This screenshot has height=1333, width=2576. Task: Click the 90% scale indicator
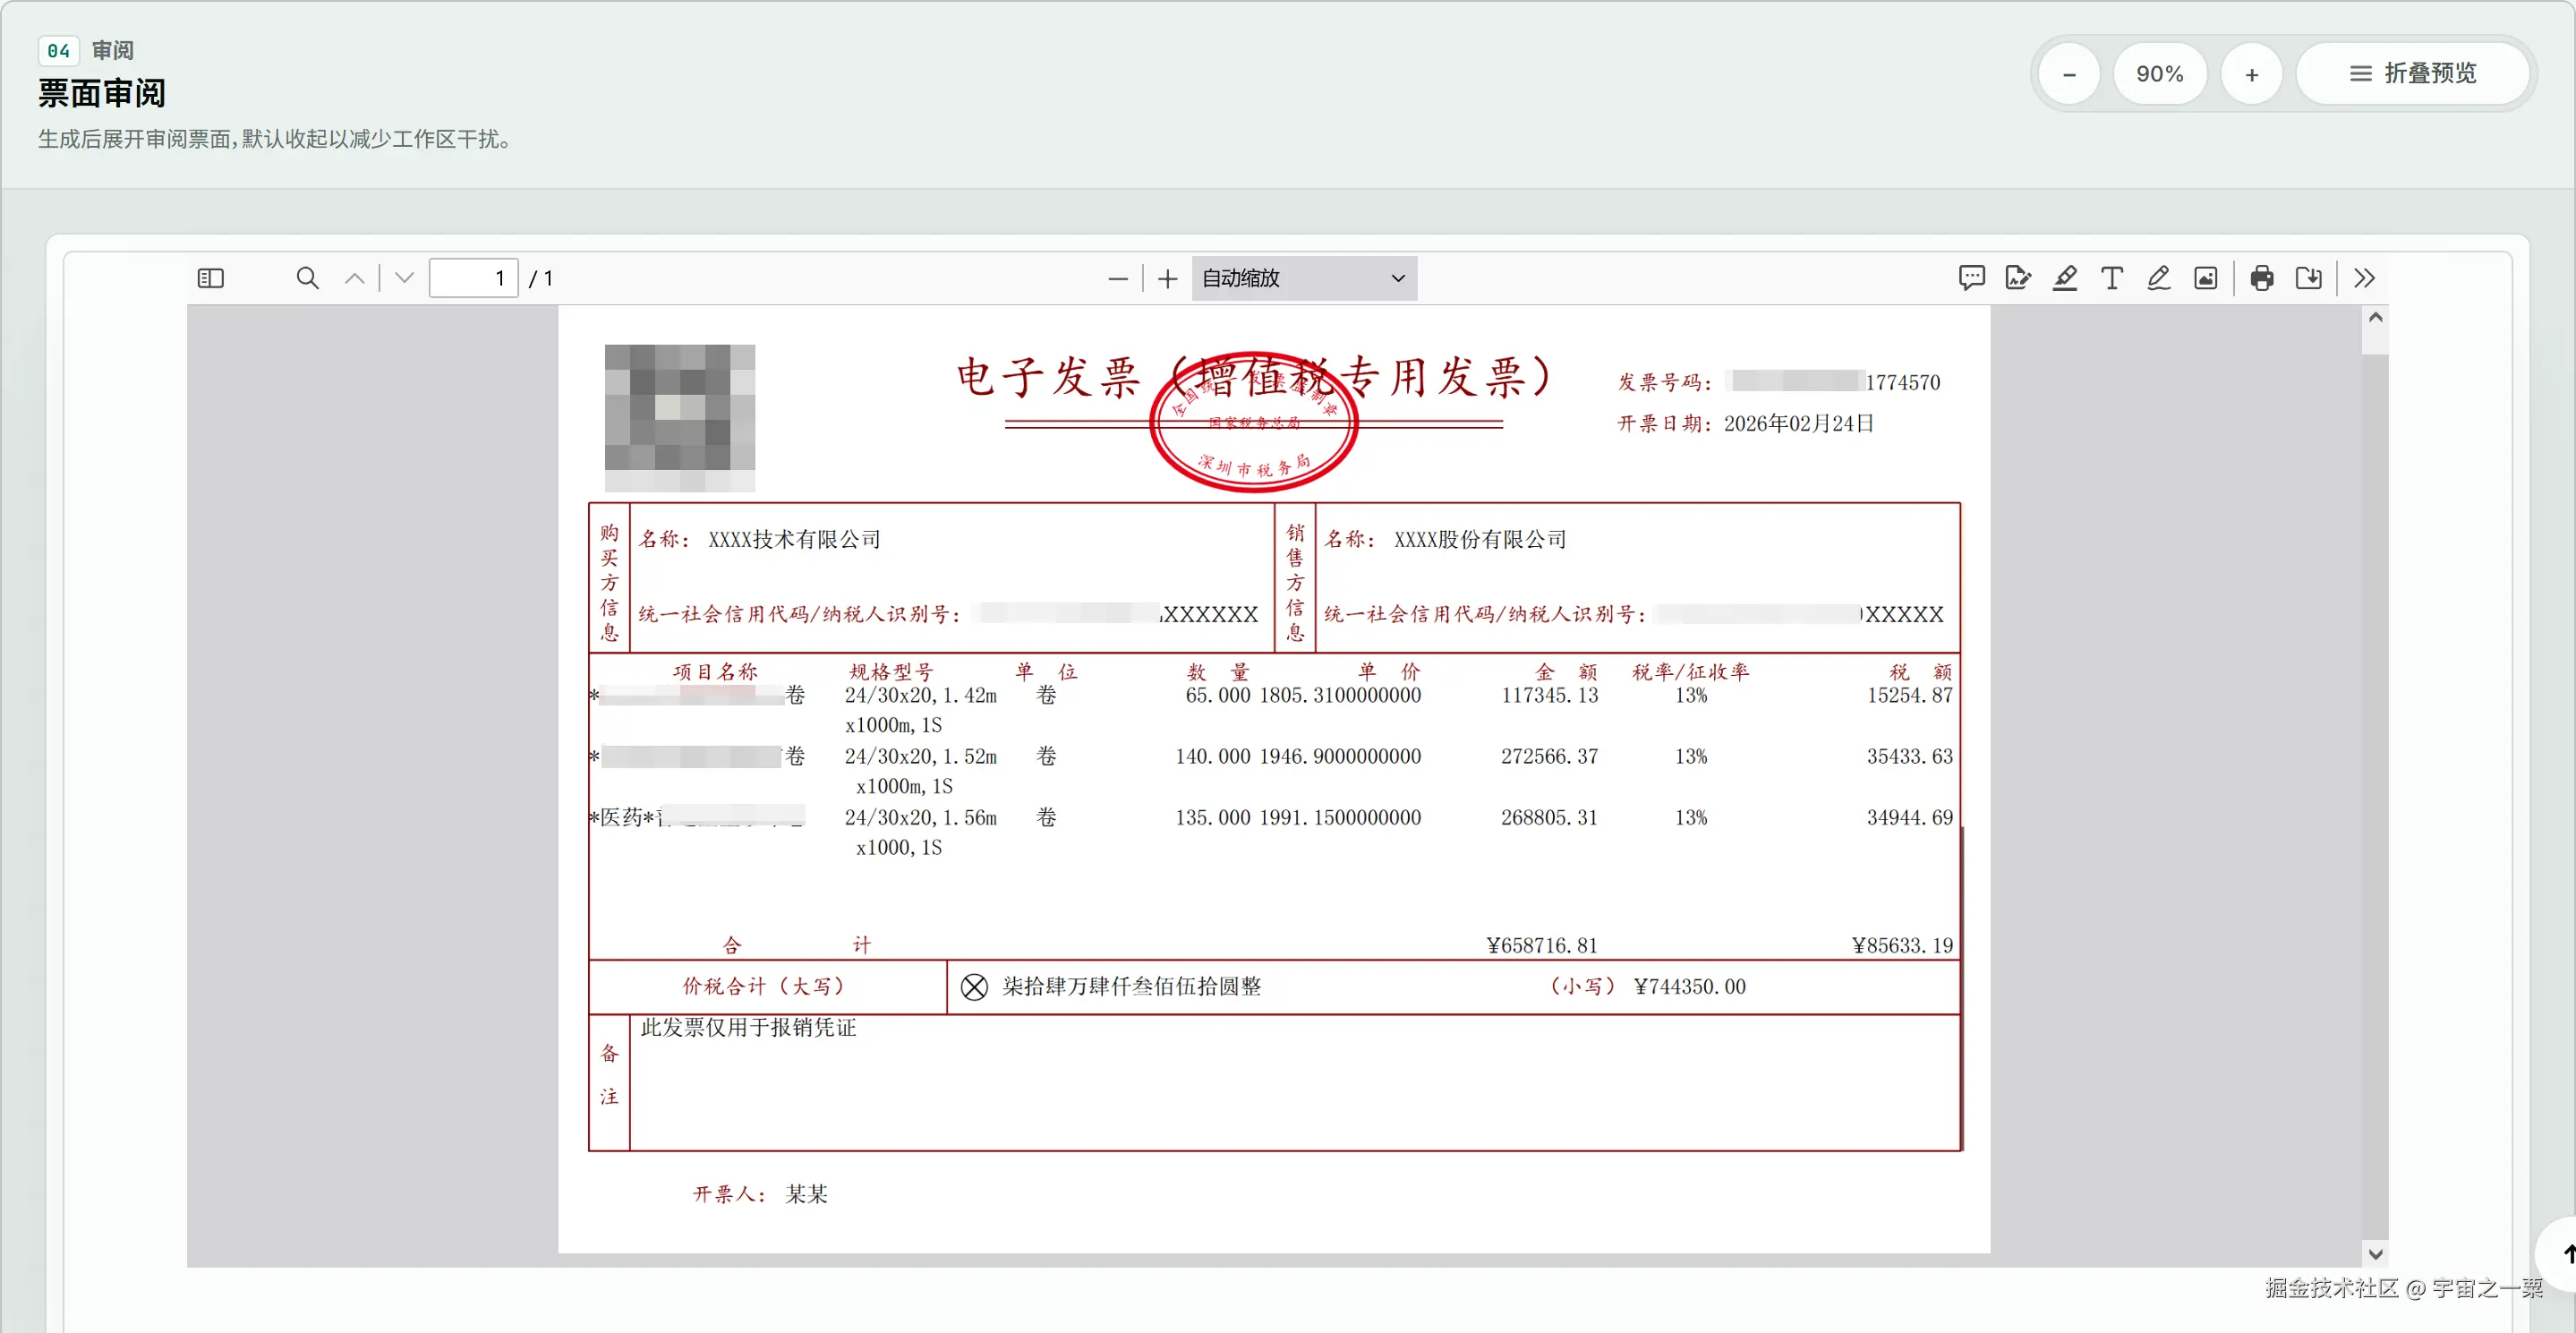click(x=2160, y=74)
